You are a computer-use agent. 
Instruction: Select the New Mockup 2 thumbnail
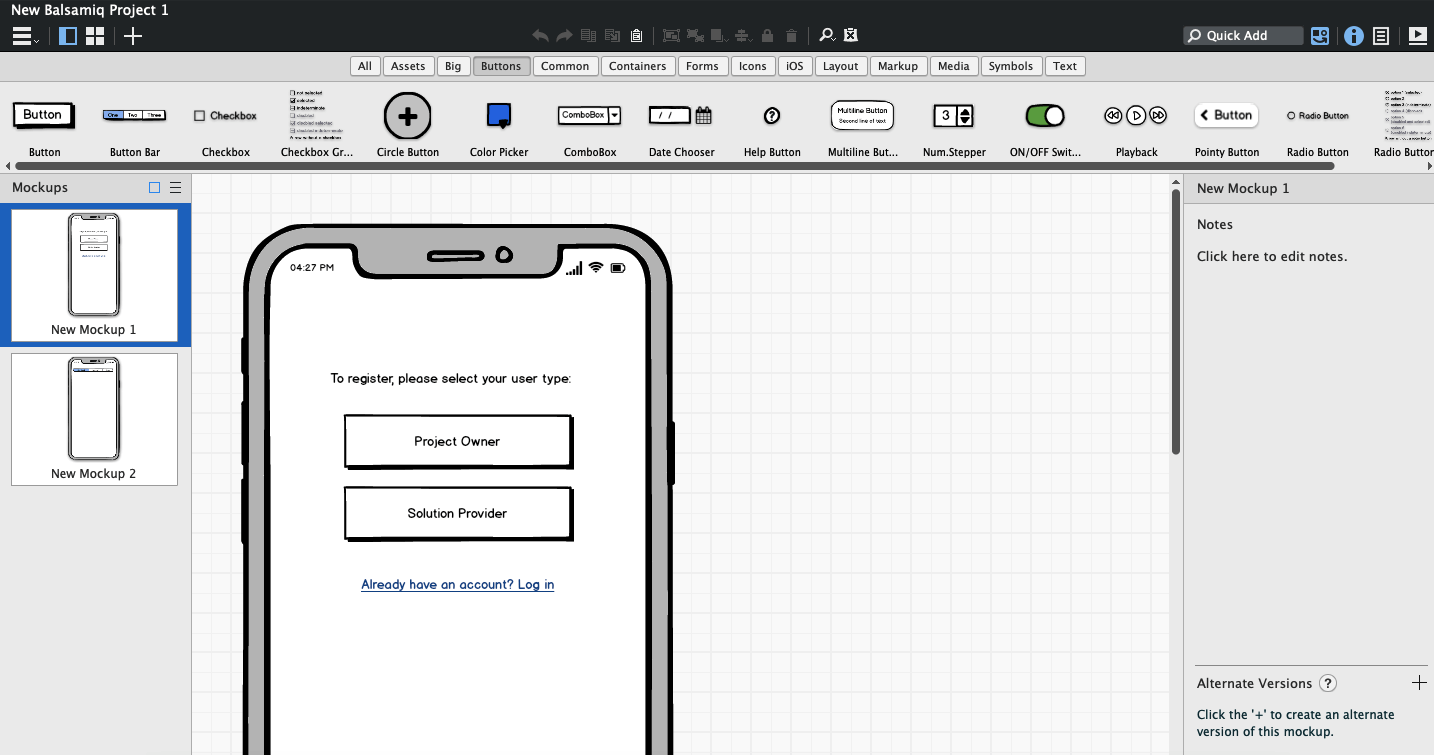click(x=94, y=419)
